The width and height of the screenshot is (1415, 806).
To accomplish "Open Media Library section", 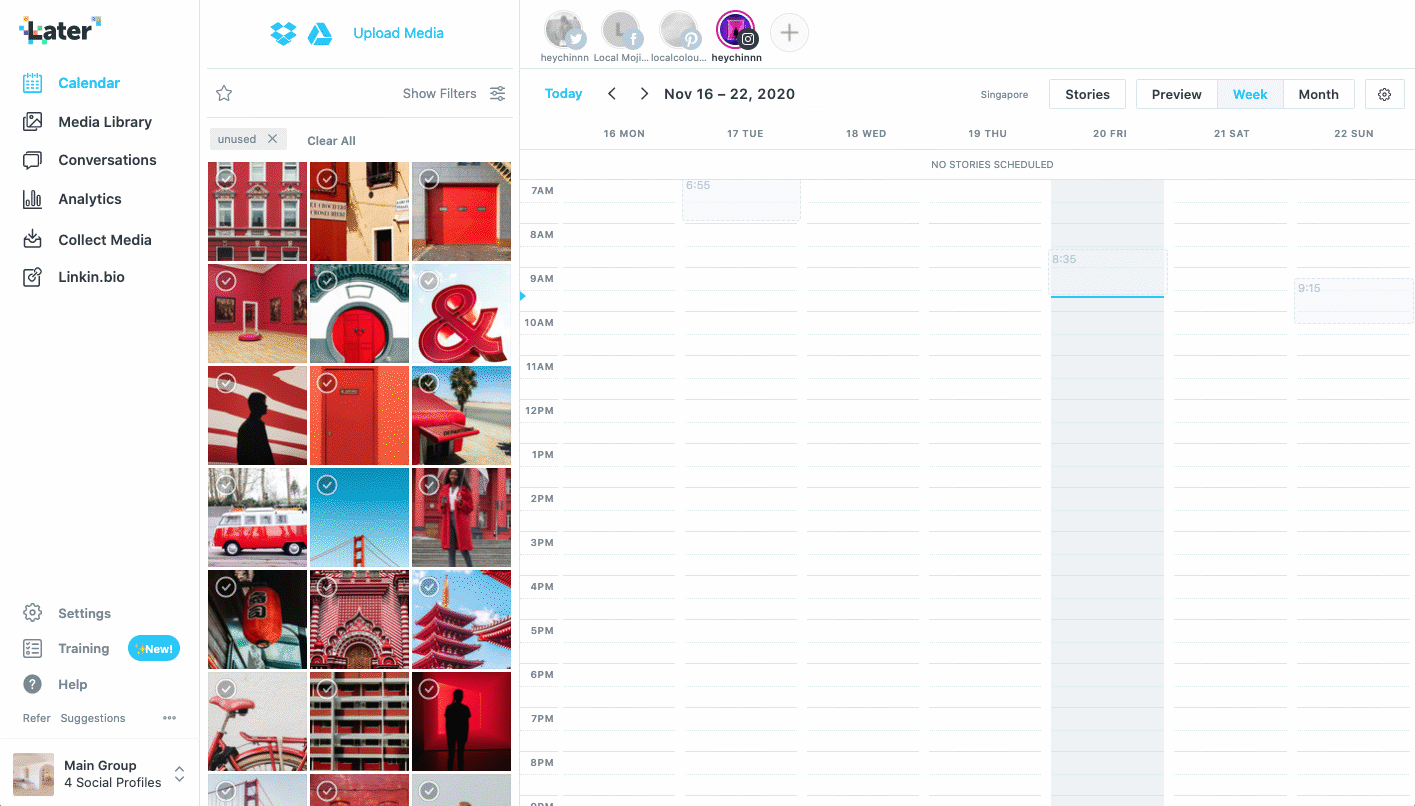I will coord(105,122).
